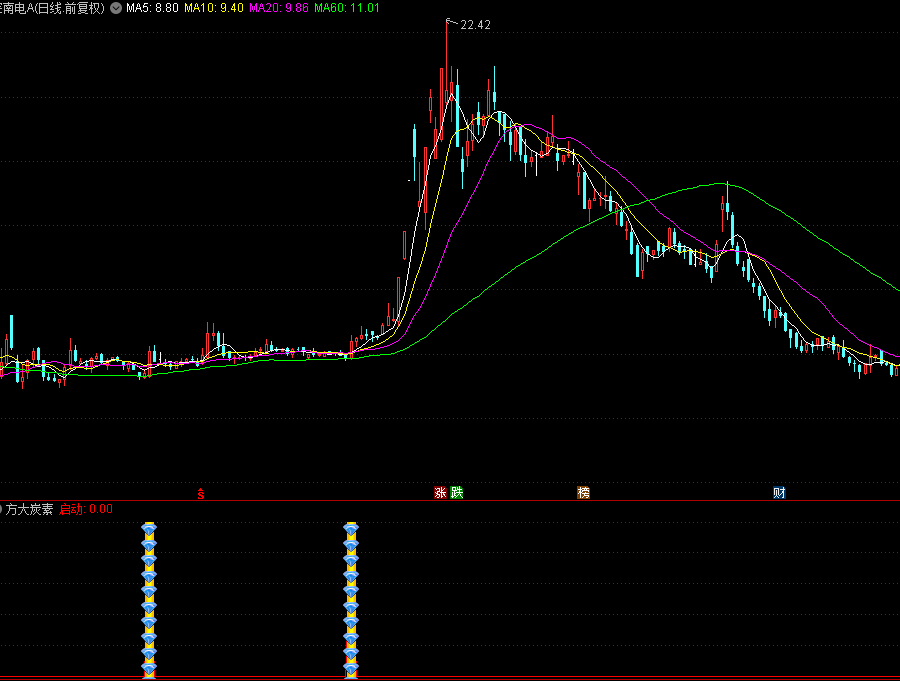Click the red S marker on timeline
Viewport: 900px width, 681px height.
coord(201,494)
